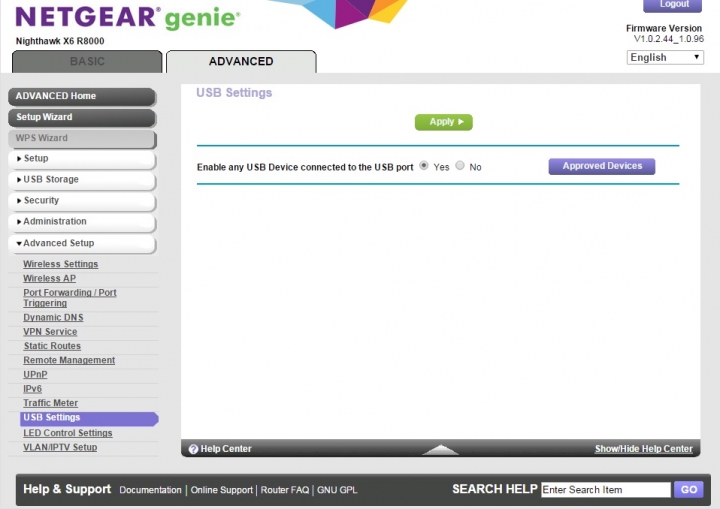Viewport: 720px width, 509px height.
Task: Open IPv6 settings link
Action: (33, 389)
